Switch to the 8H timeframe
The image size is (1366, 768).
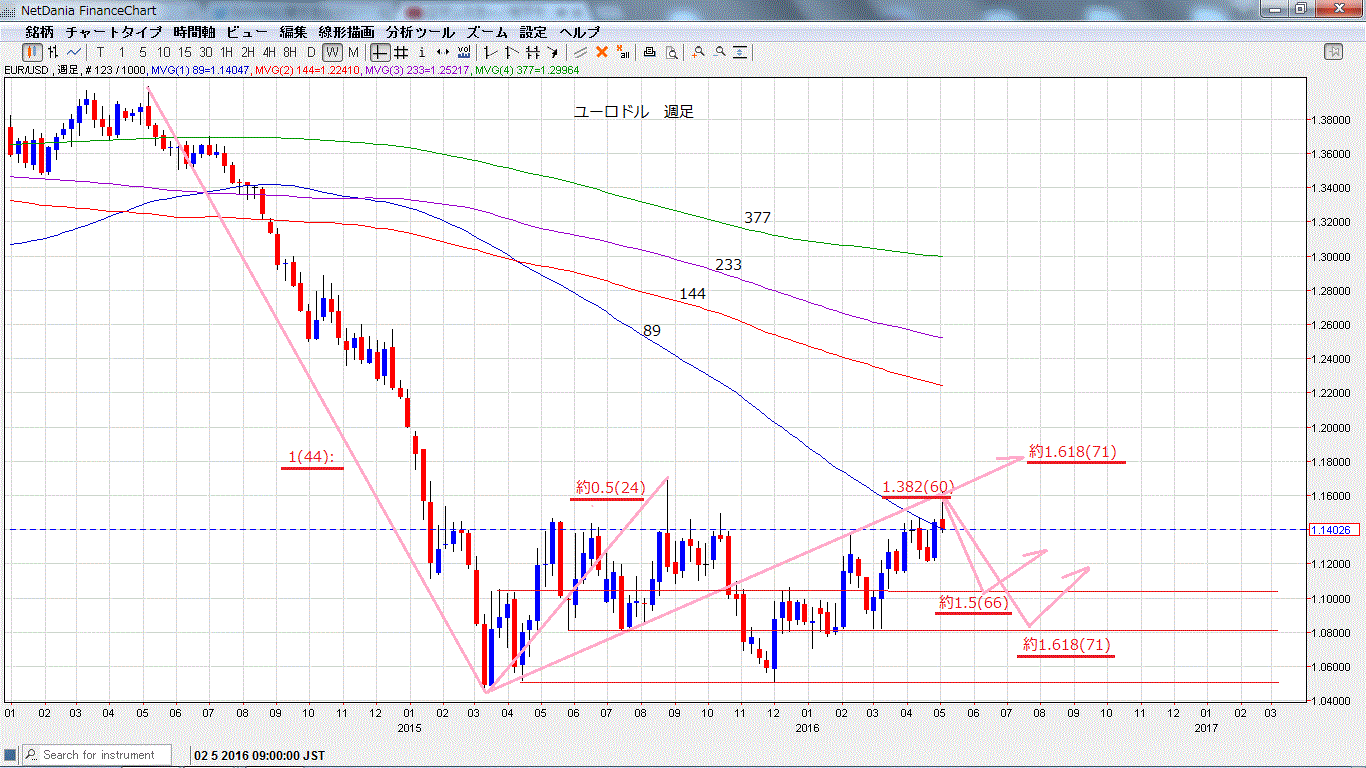pos(289,51)
